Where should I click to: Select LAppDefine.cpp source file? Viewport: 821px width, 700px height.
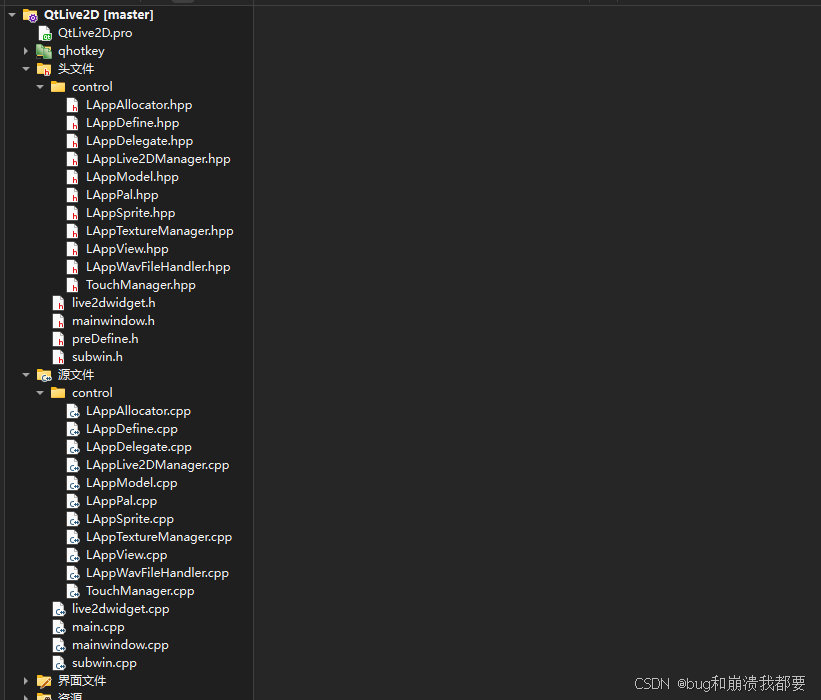point(131,429)
